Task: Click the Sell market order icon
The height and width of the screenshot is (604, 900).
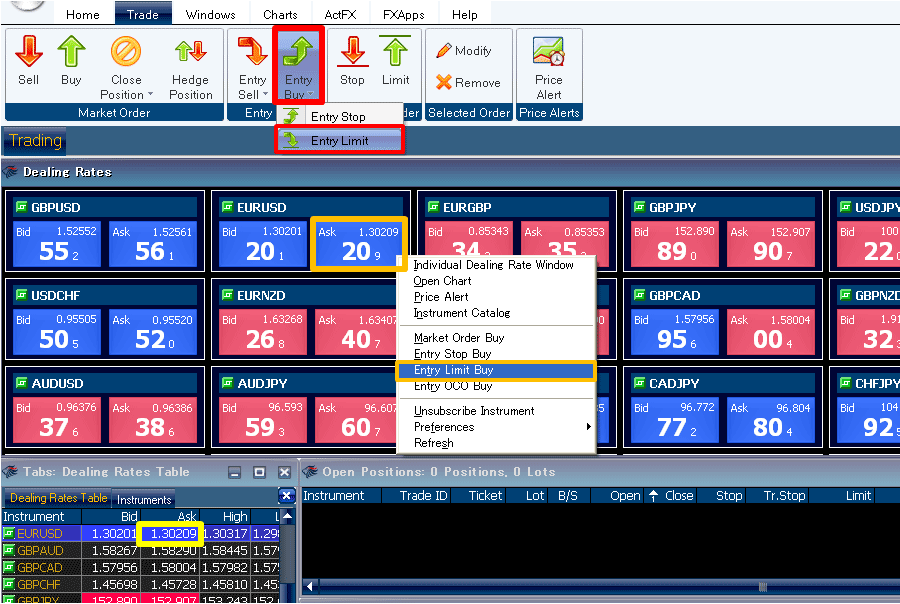Action: pyautogui.click(x=29, y=51)
